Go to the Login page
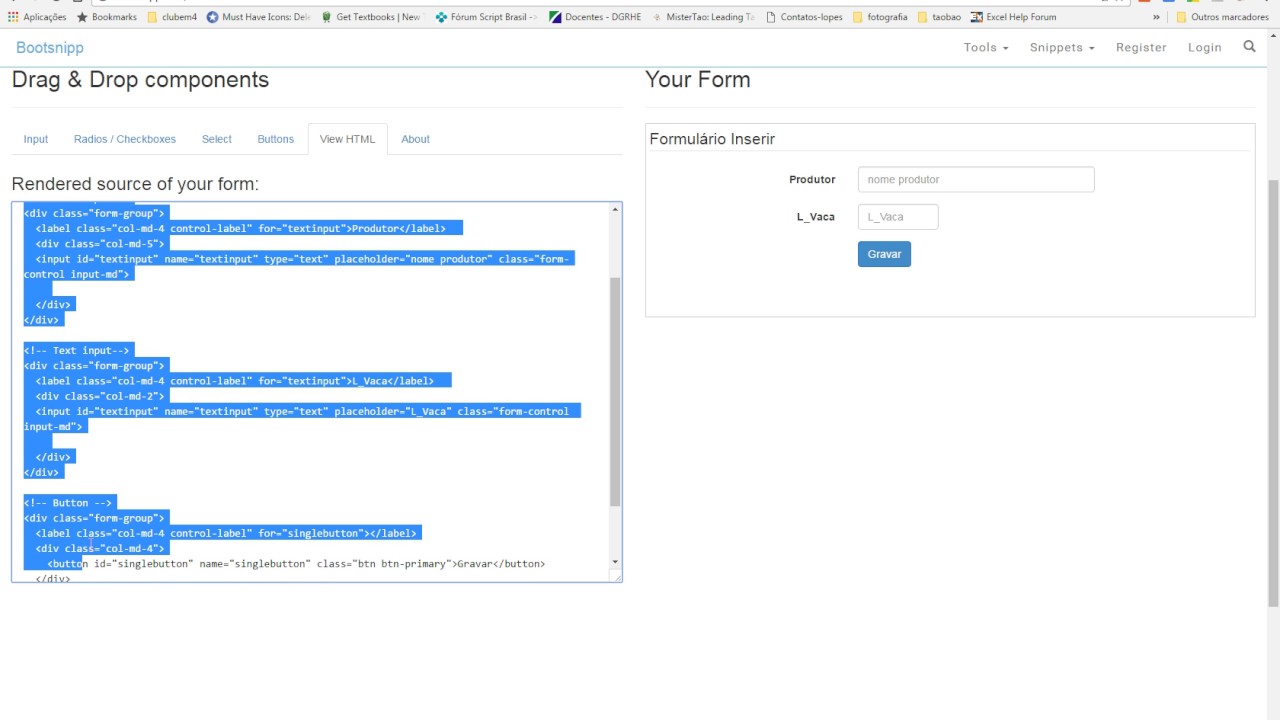The image size is (1280, 720). 1204,47
